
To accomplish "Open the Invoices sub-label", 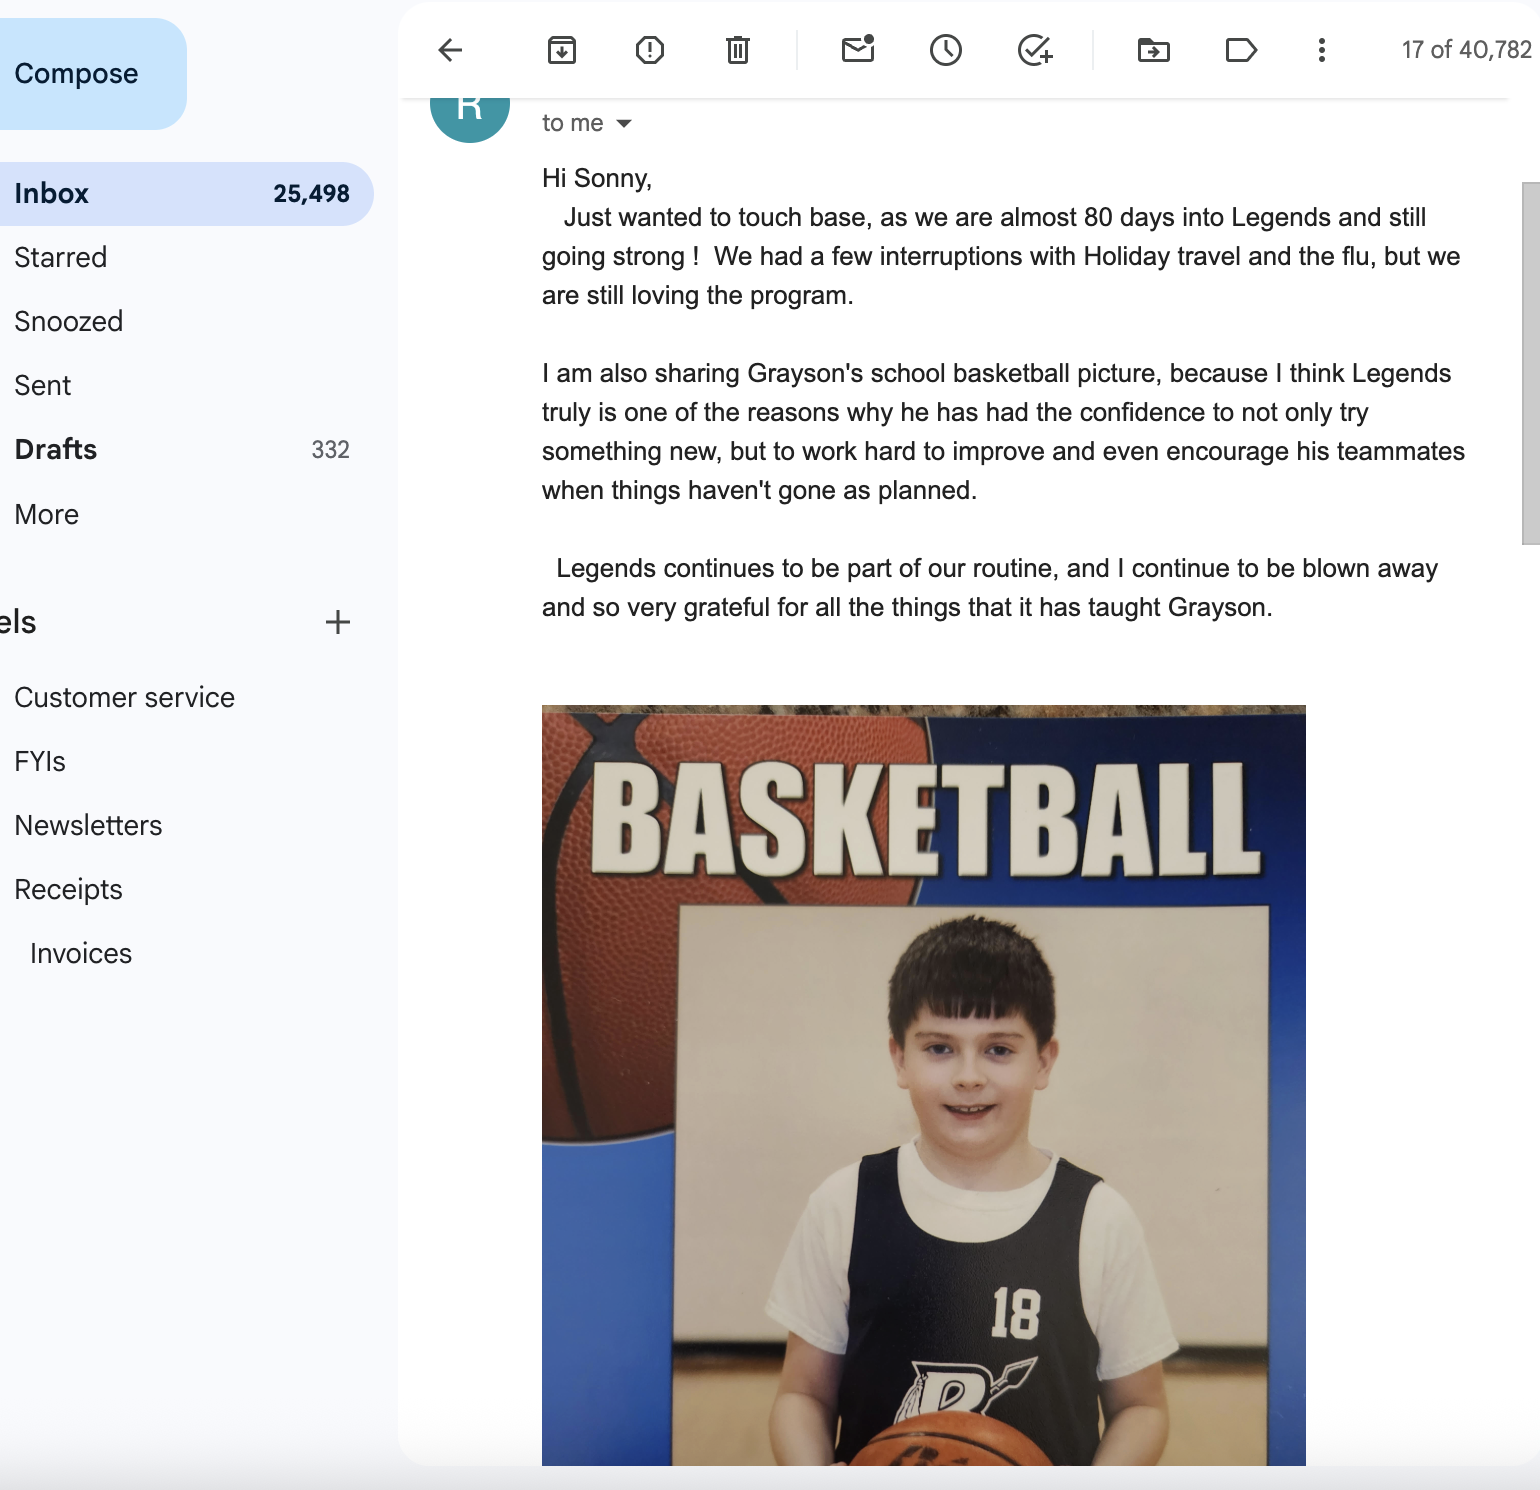I will pyautogui.click(x=81, y=954).
